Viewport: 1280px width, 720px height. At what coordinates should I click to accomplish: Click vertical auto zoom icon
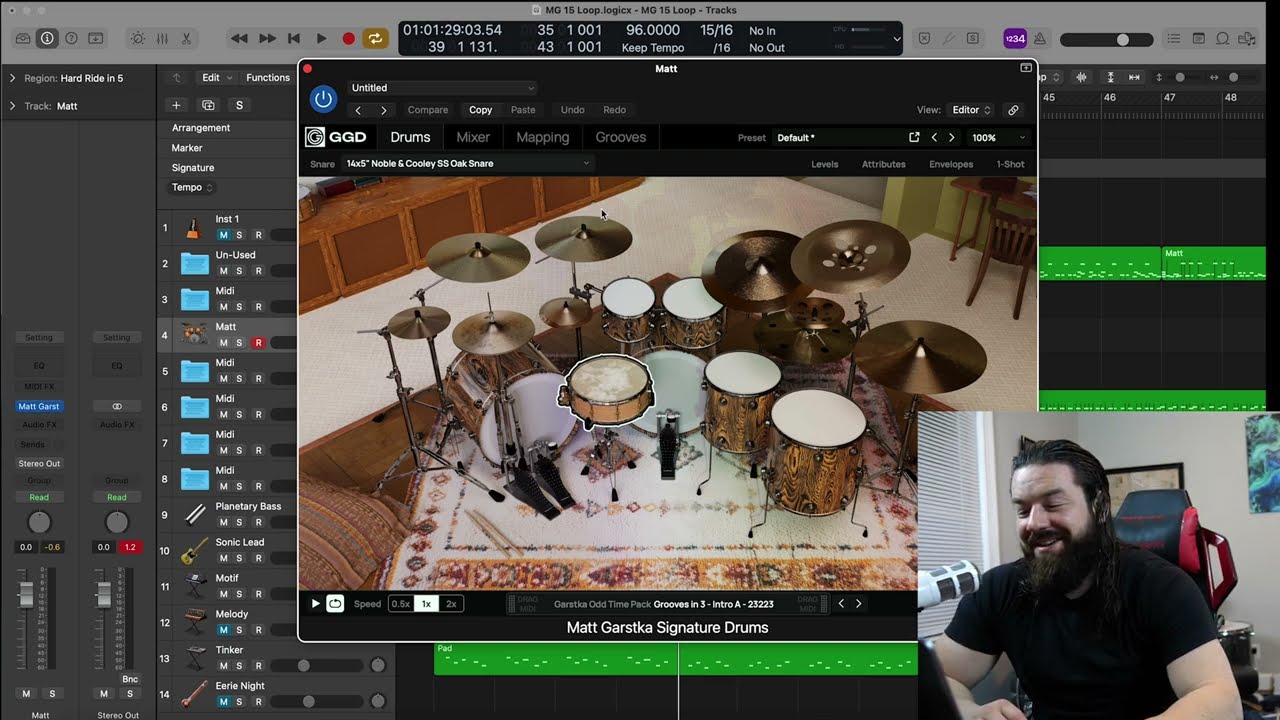click(1110, 77)
